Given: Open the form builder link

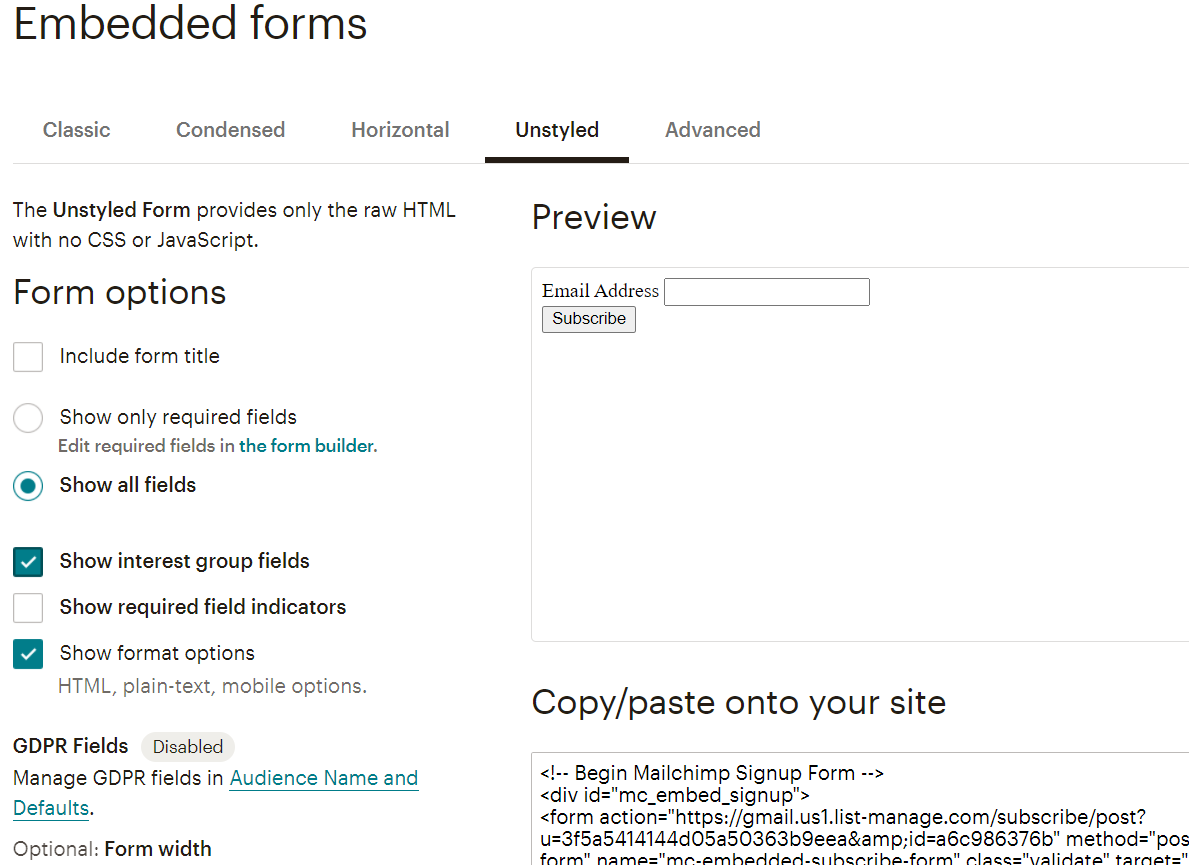Looking at the screenshot, I should 307,446.
